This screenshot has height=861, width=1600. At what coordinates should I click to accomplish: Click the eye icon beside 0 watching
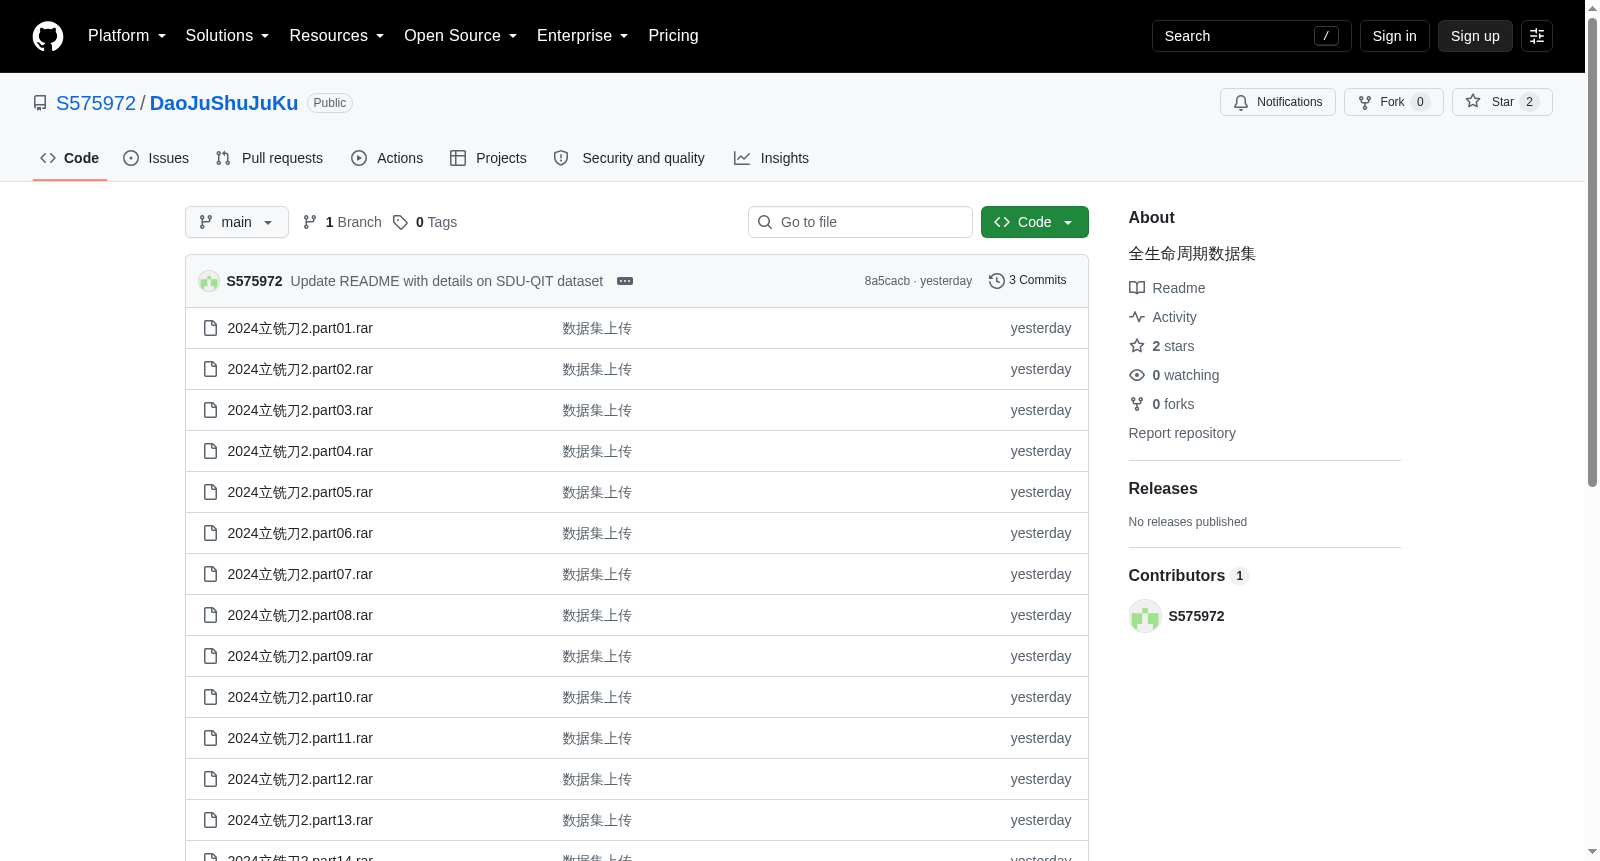[x=1137, y=375]
